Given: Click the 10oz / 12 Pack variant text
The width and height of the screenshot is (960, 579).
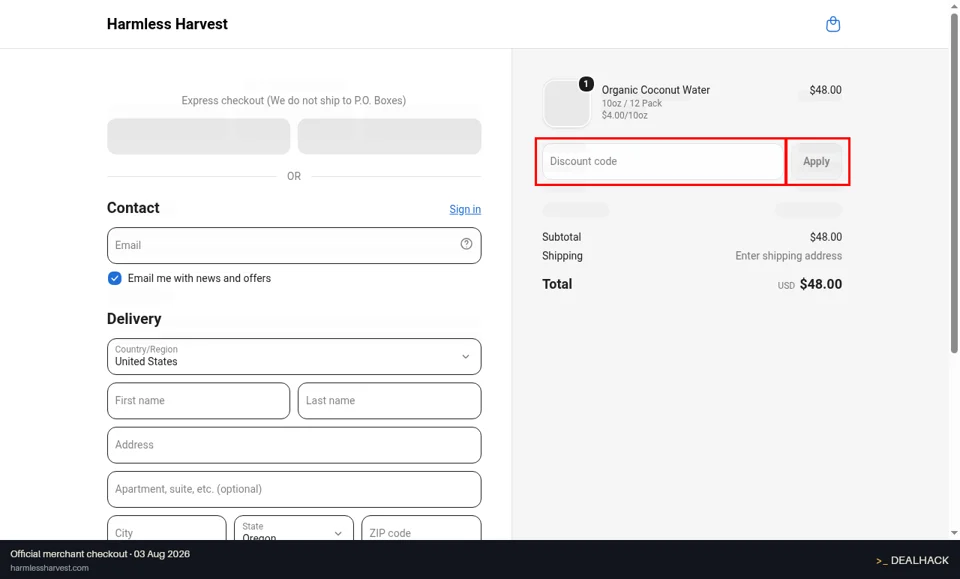Looking at the screenshot, I should click(x=632, y=103).
